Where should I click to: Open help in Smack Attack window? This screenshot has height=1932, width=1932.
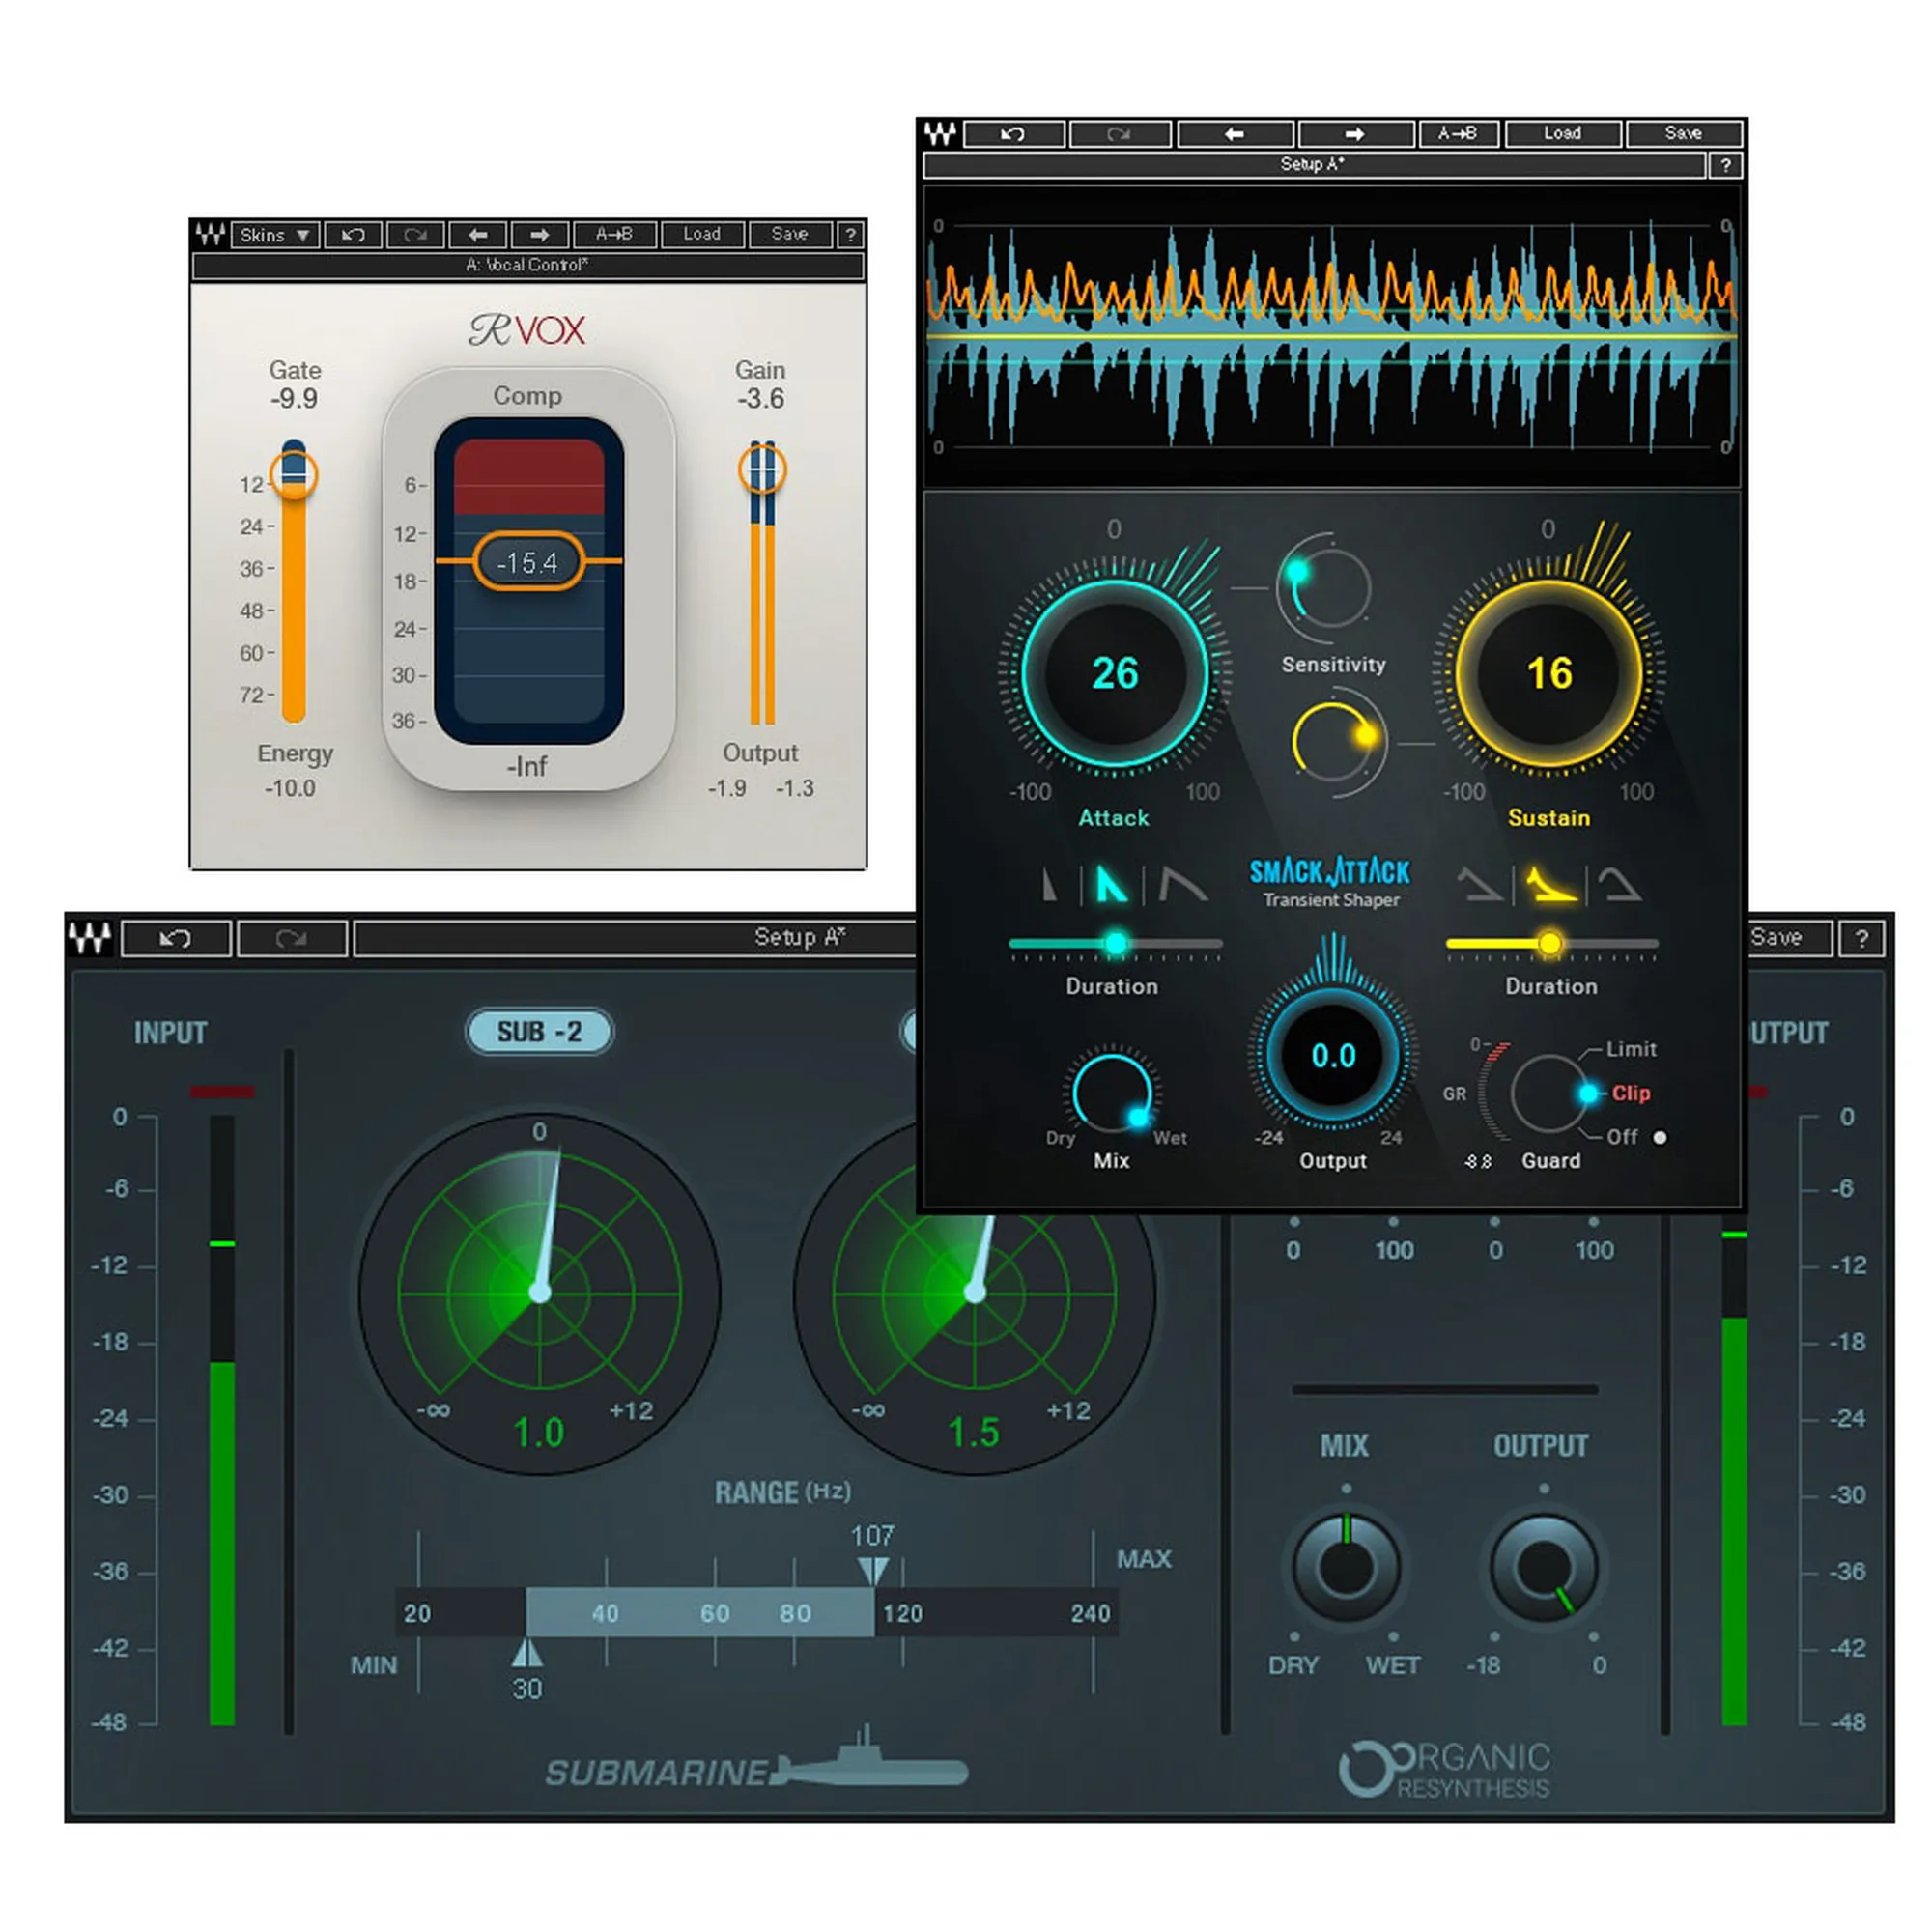(x=1725, y=166)
